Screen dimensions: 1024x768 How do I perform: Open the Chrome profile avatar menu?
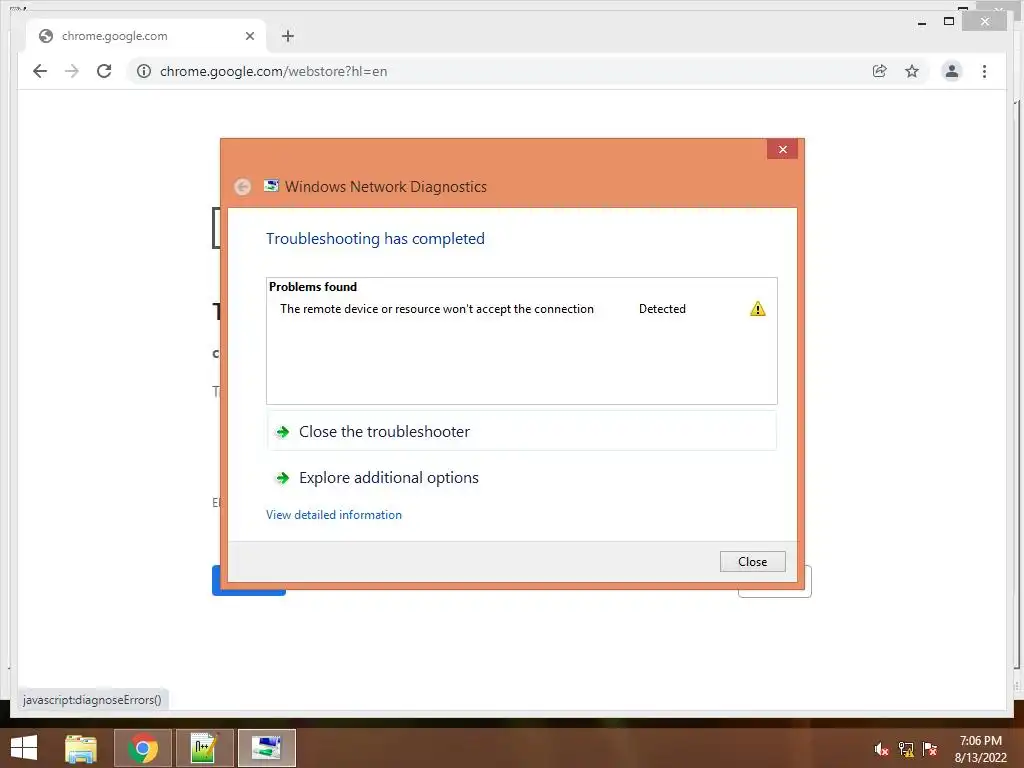click(x=952, y=71)
